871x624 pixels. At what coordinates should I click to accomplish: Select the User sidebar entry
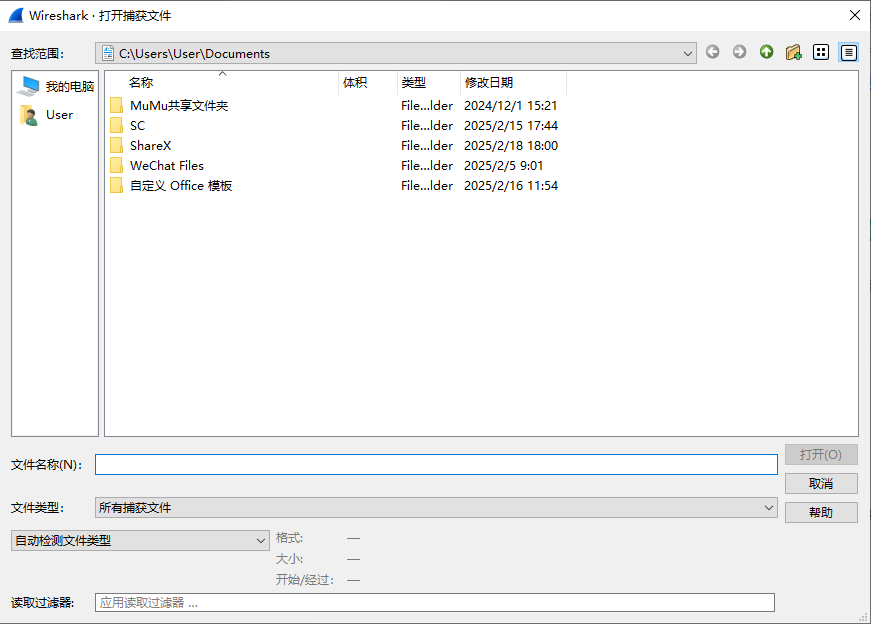click(47, 114)
